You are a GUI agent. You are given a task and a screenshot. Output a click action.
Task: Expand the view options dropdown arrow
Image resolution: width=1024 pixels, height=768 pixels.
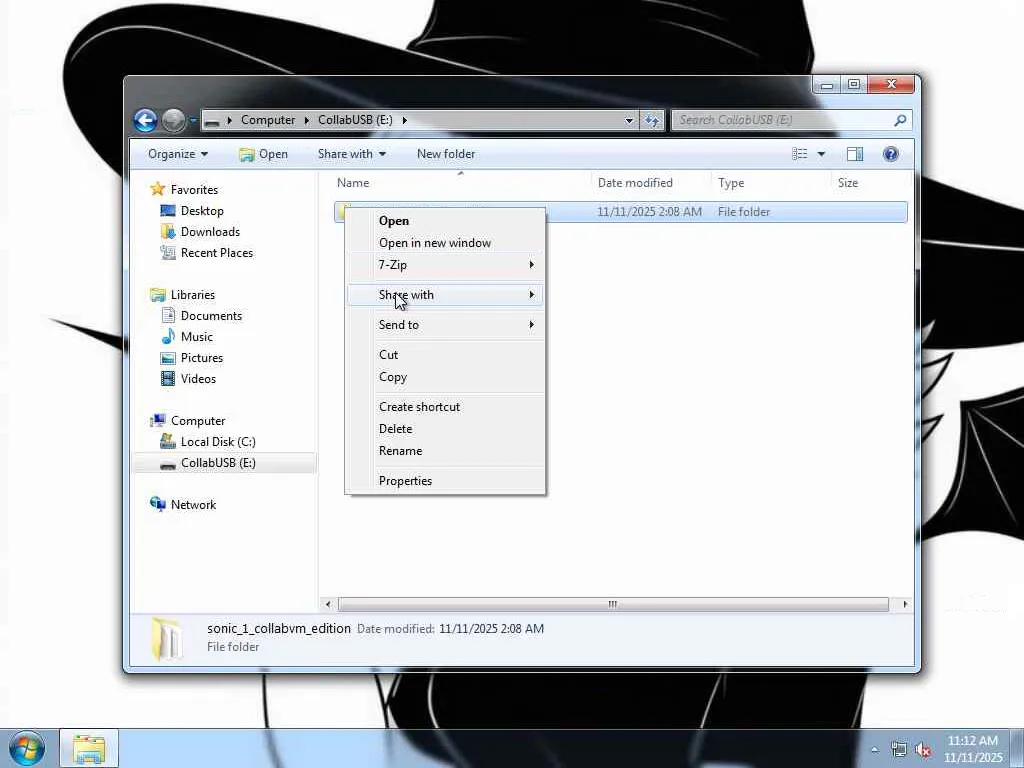click(x=821, y=154)
